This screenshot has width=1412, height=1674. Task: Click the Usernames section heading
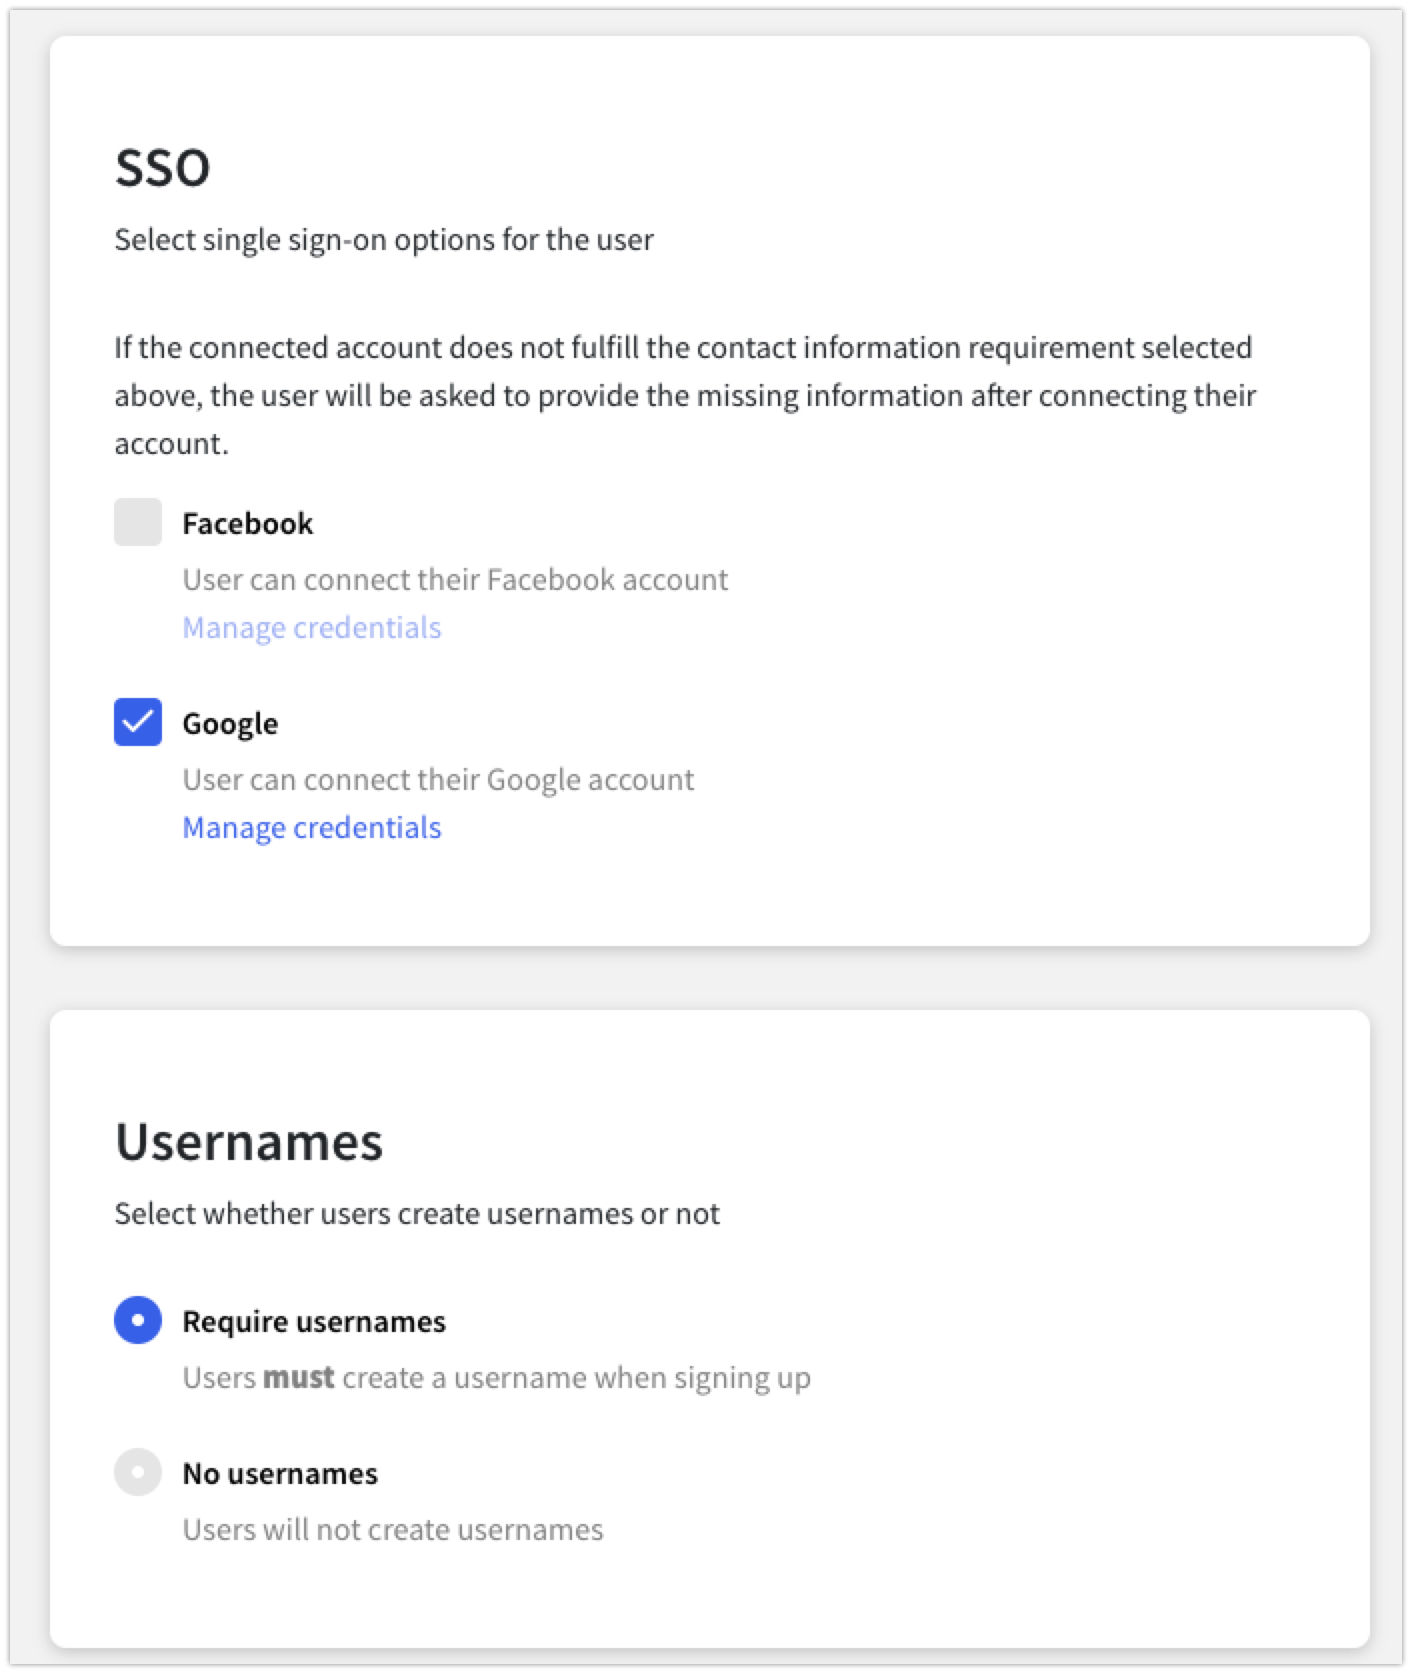[x=249, y=1142]
